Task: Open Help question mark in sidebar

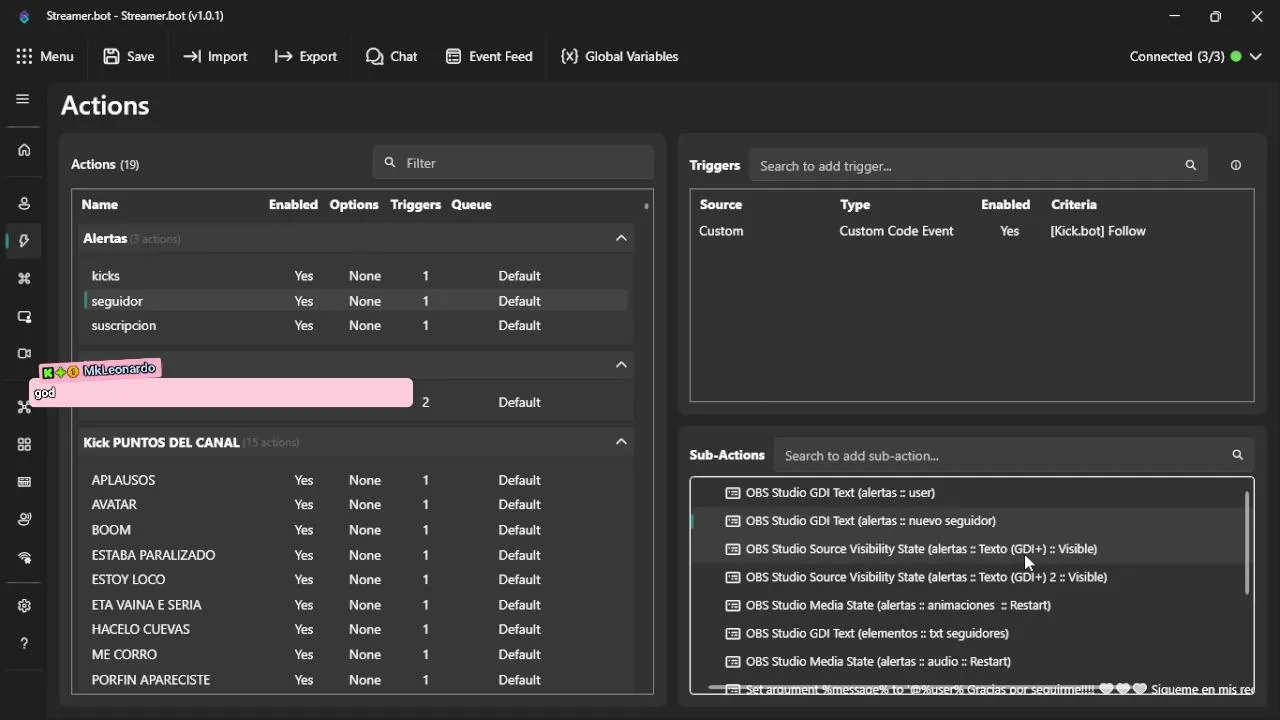Action: [24, 644]
